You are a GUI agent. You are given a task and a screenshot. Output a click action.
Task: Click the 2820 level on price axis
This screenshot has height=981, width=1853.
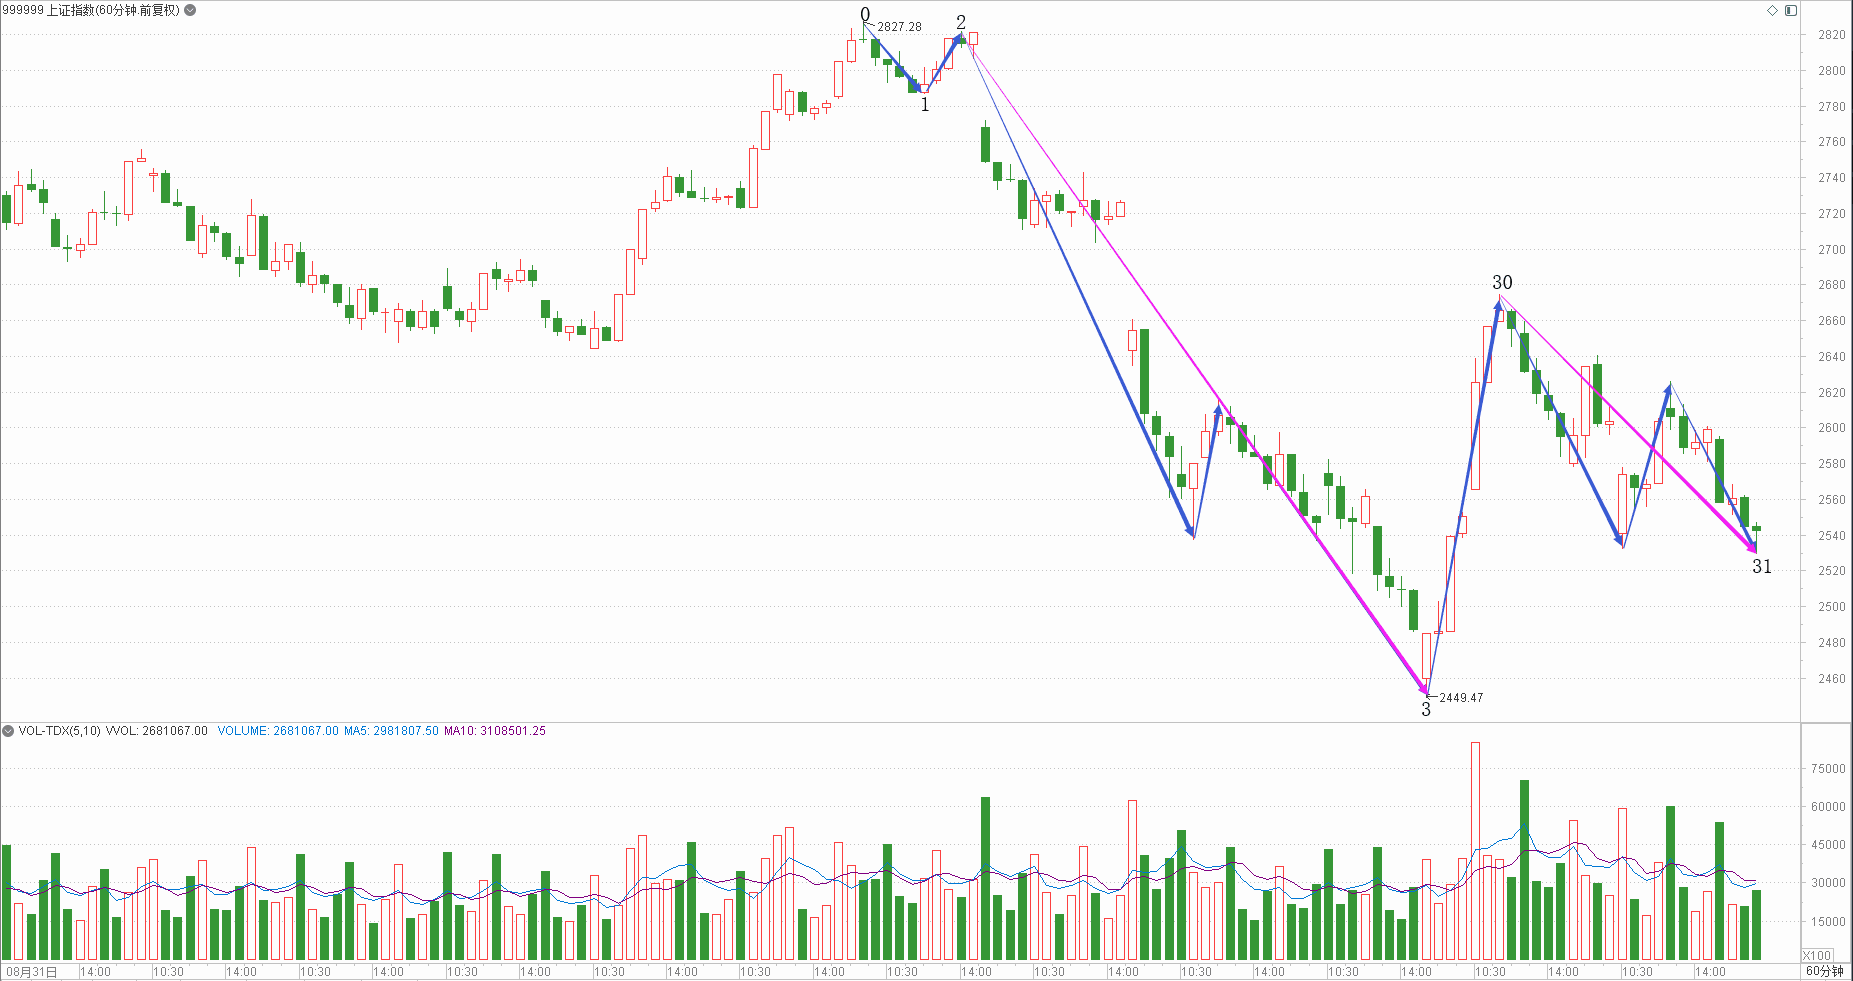pyautogui.click(x=1831, y=35)
